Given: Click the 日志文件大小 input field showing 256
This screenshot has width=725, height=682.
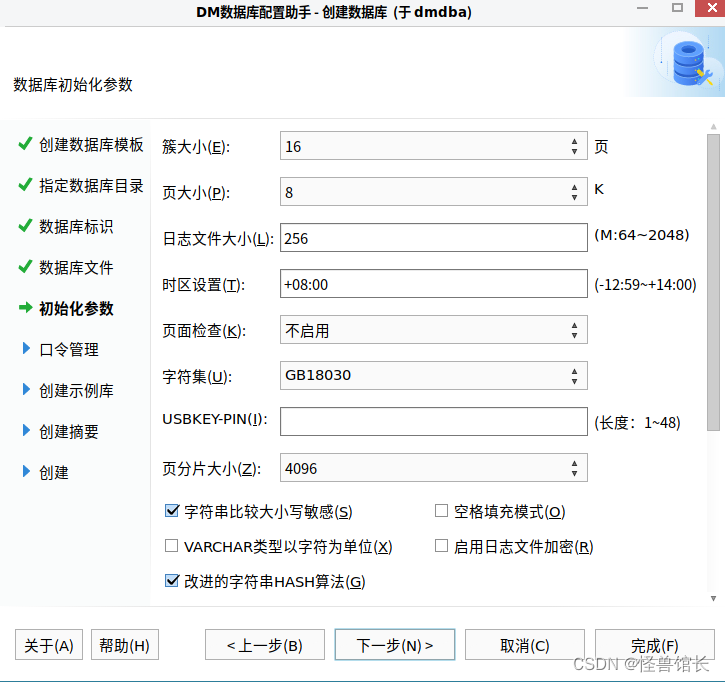Looking at the screenshot, I should (x=434, y=238).
